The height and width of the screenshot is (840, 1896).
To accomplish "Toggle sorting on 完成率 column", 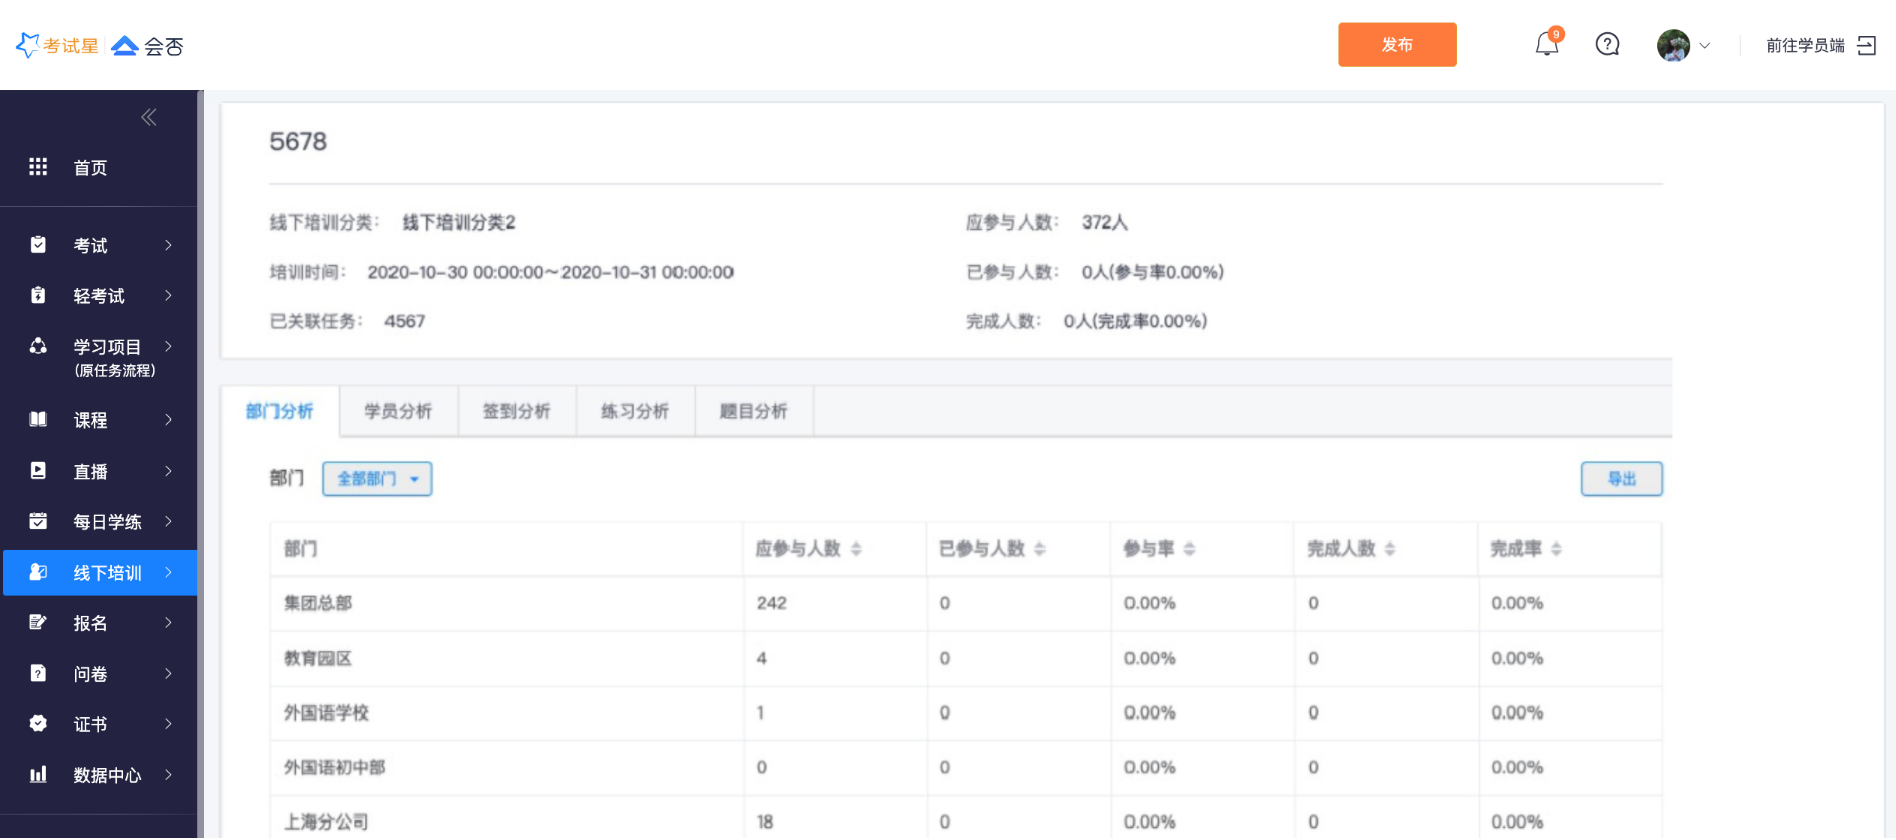I will coord(1556,549).
